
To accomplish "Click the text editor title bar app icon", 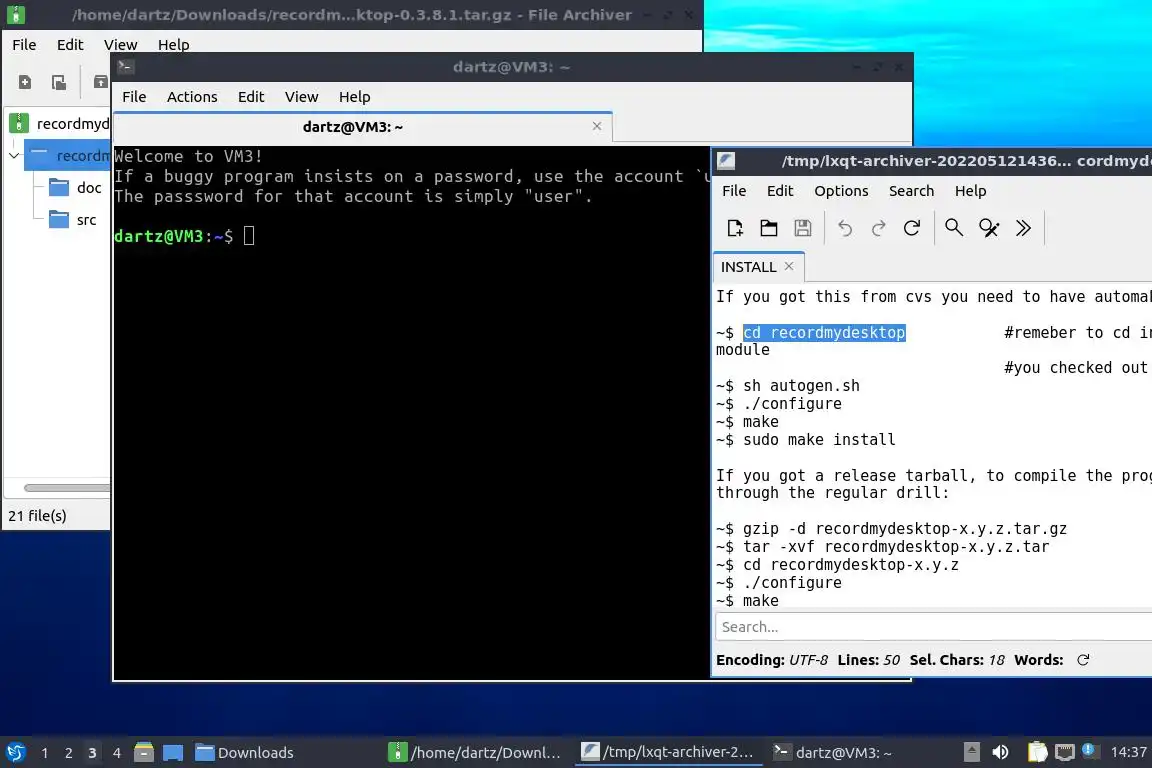I will point(726,161).
